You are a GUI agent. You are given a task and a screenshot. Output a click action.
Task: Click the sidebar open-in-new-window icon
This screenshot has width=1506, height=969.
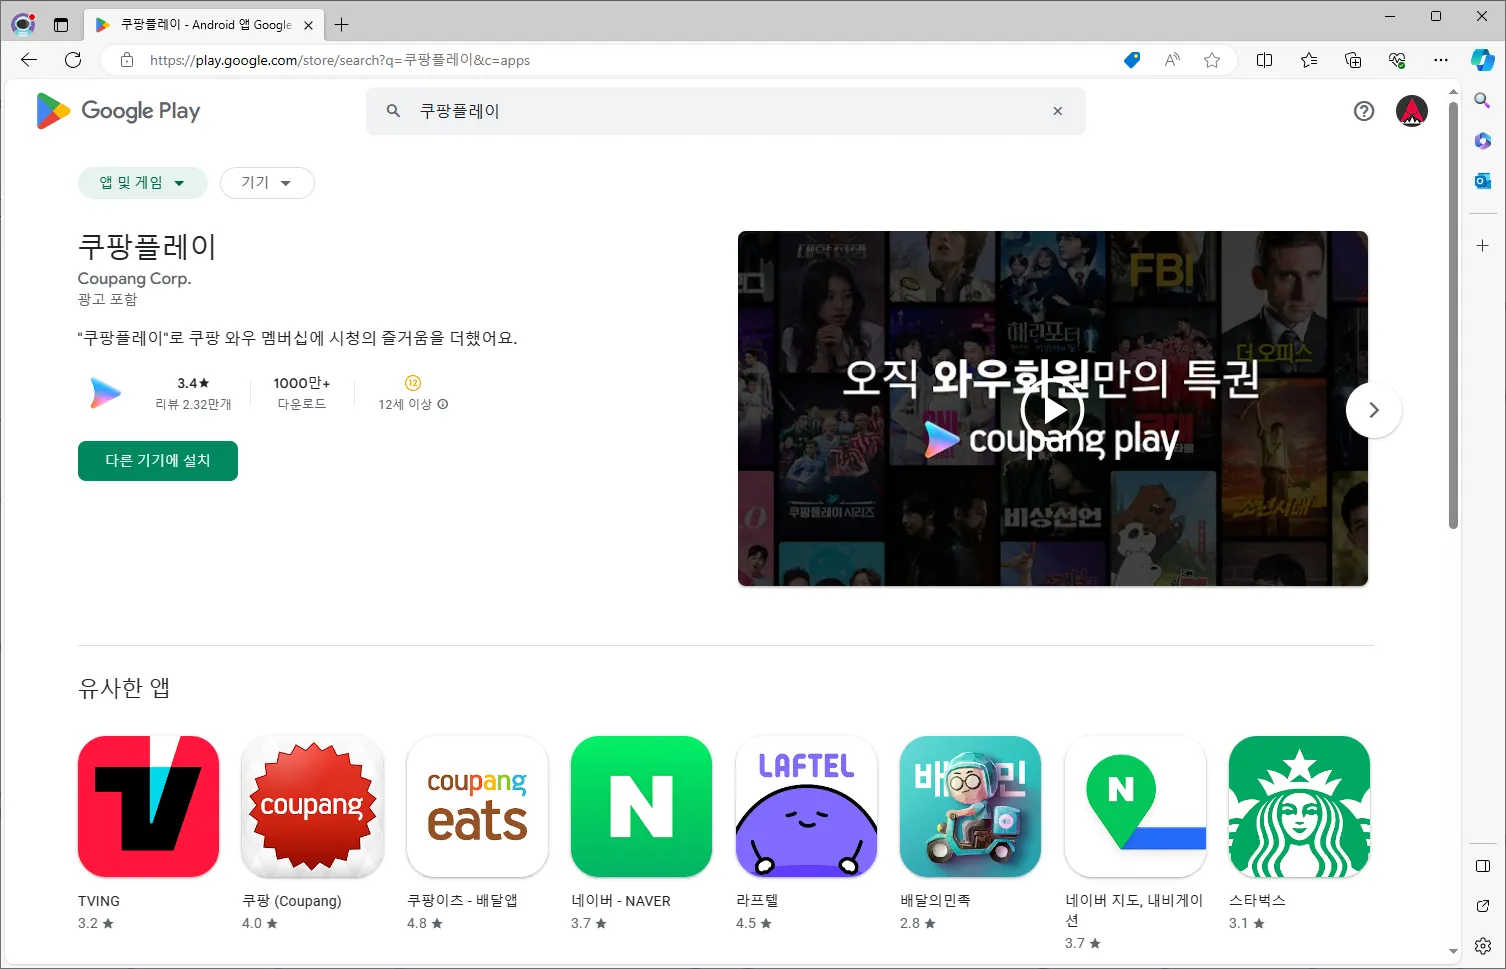coord(1483,906)
